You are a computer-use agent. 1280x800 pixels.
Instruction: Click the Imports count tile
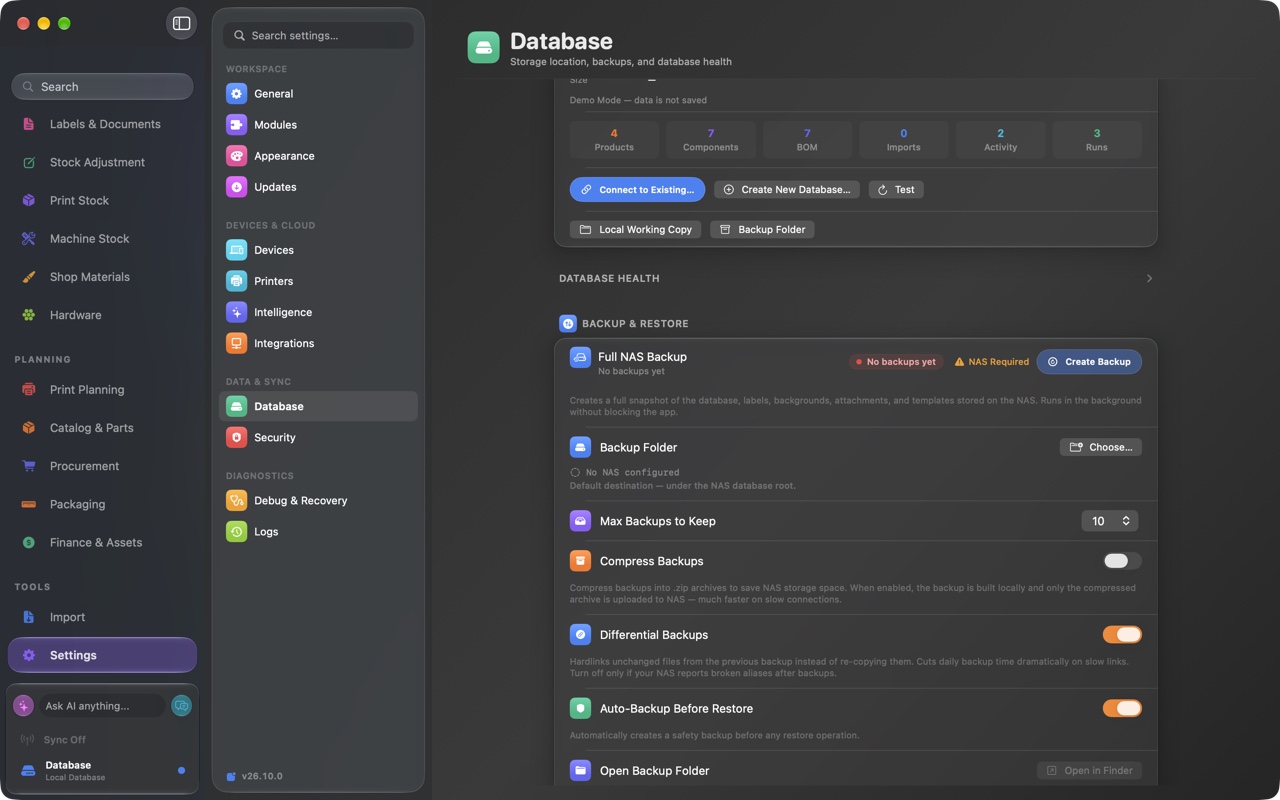(x=904, y=140)
